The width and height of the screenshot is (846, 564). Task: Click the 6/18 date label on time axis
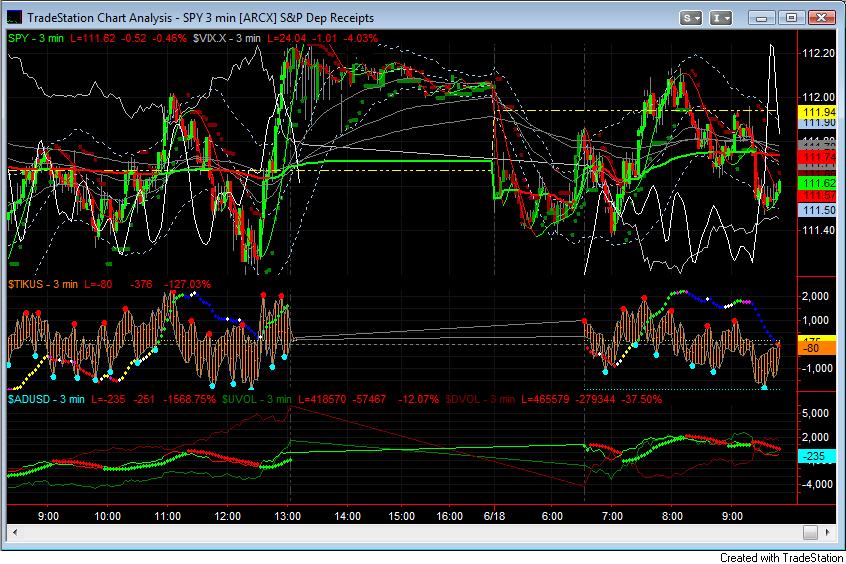pos(494,516)
